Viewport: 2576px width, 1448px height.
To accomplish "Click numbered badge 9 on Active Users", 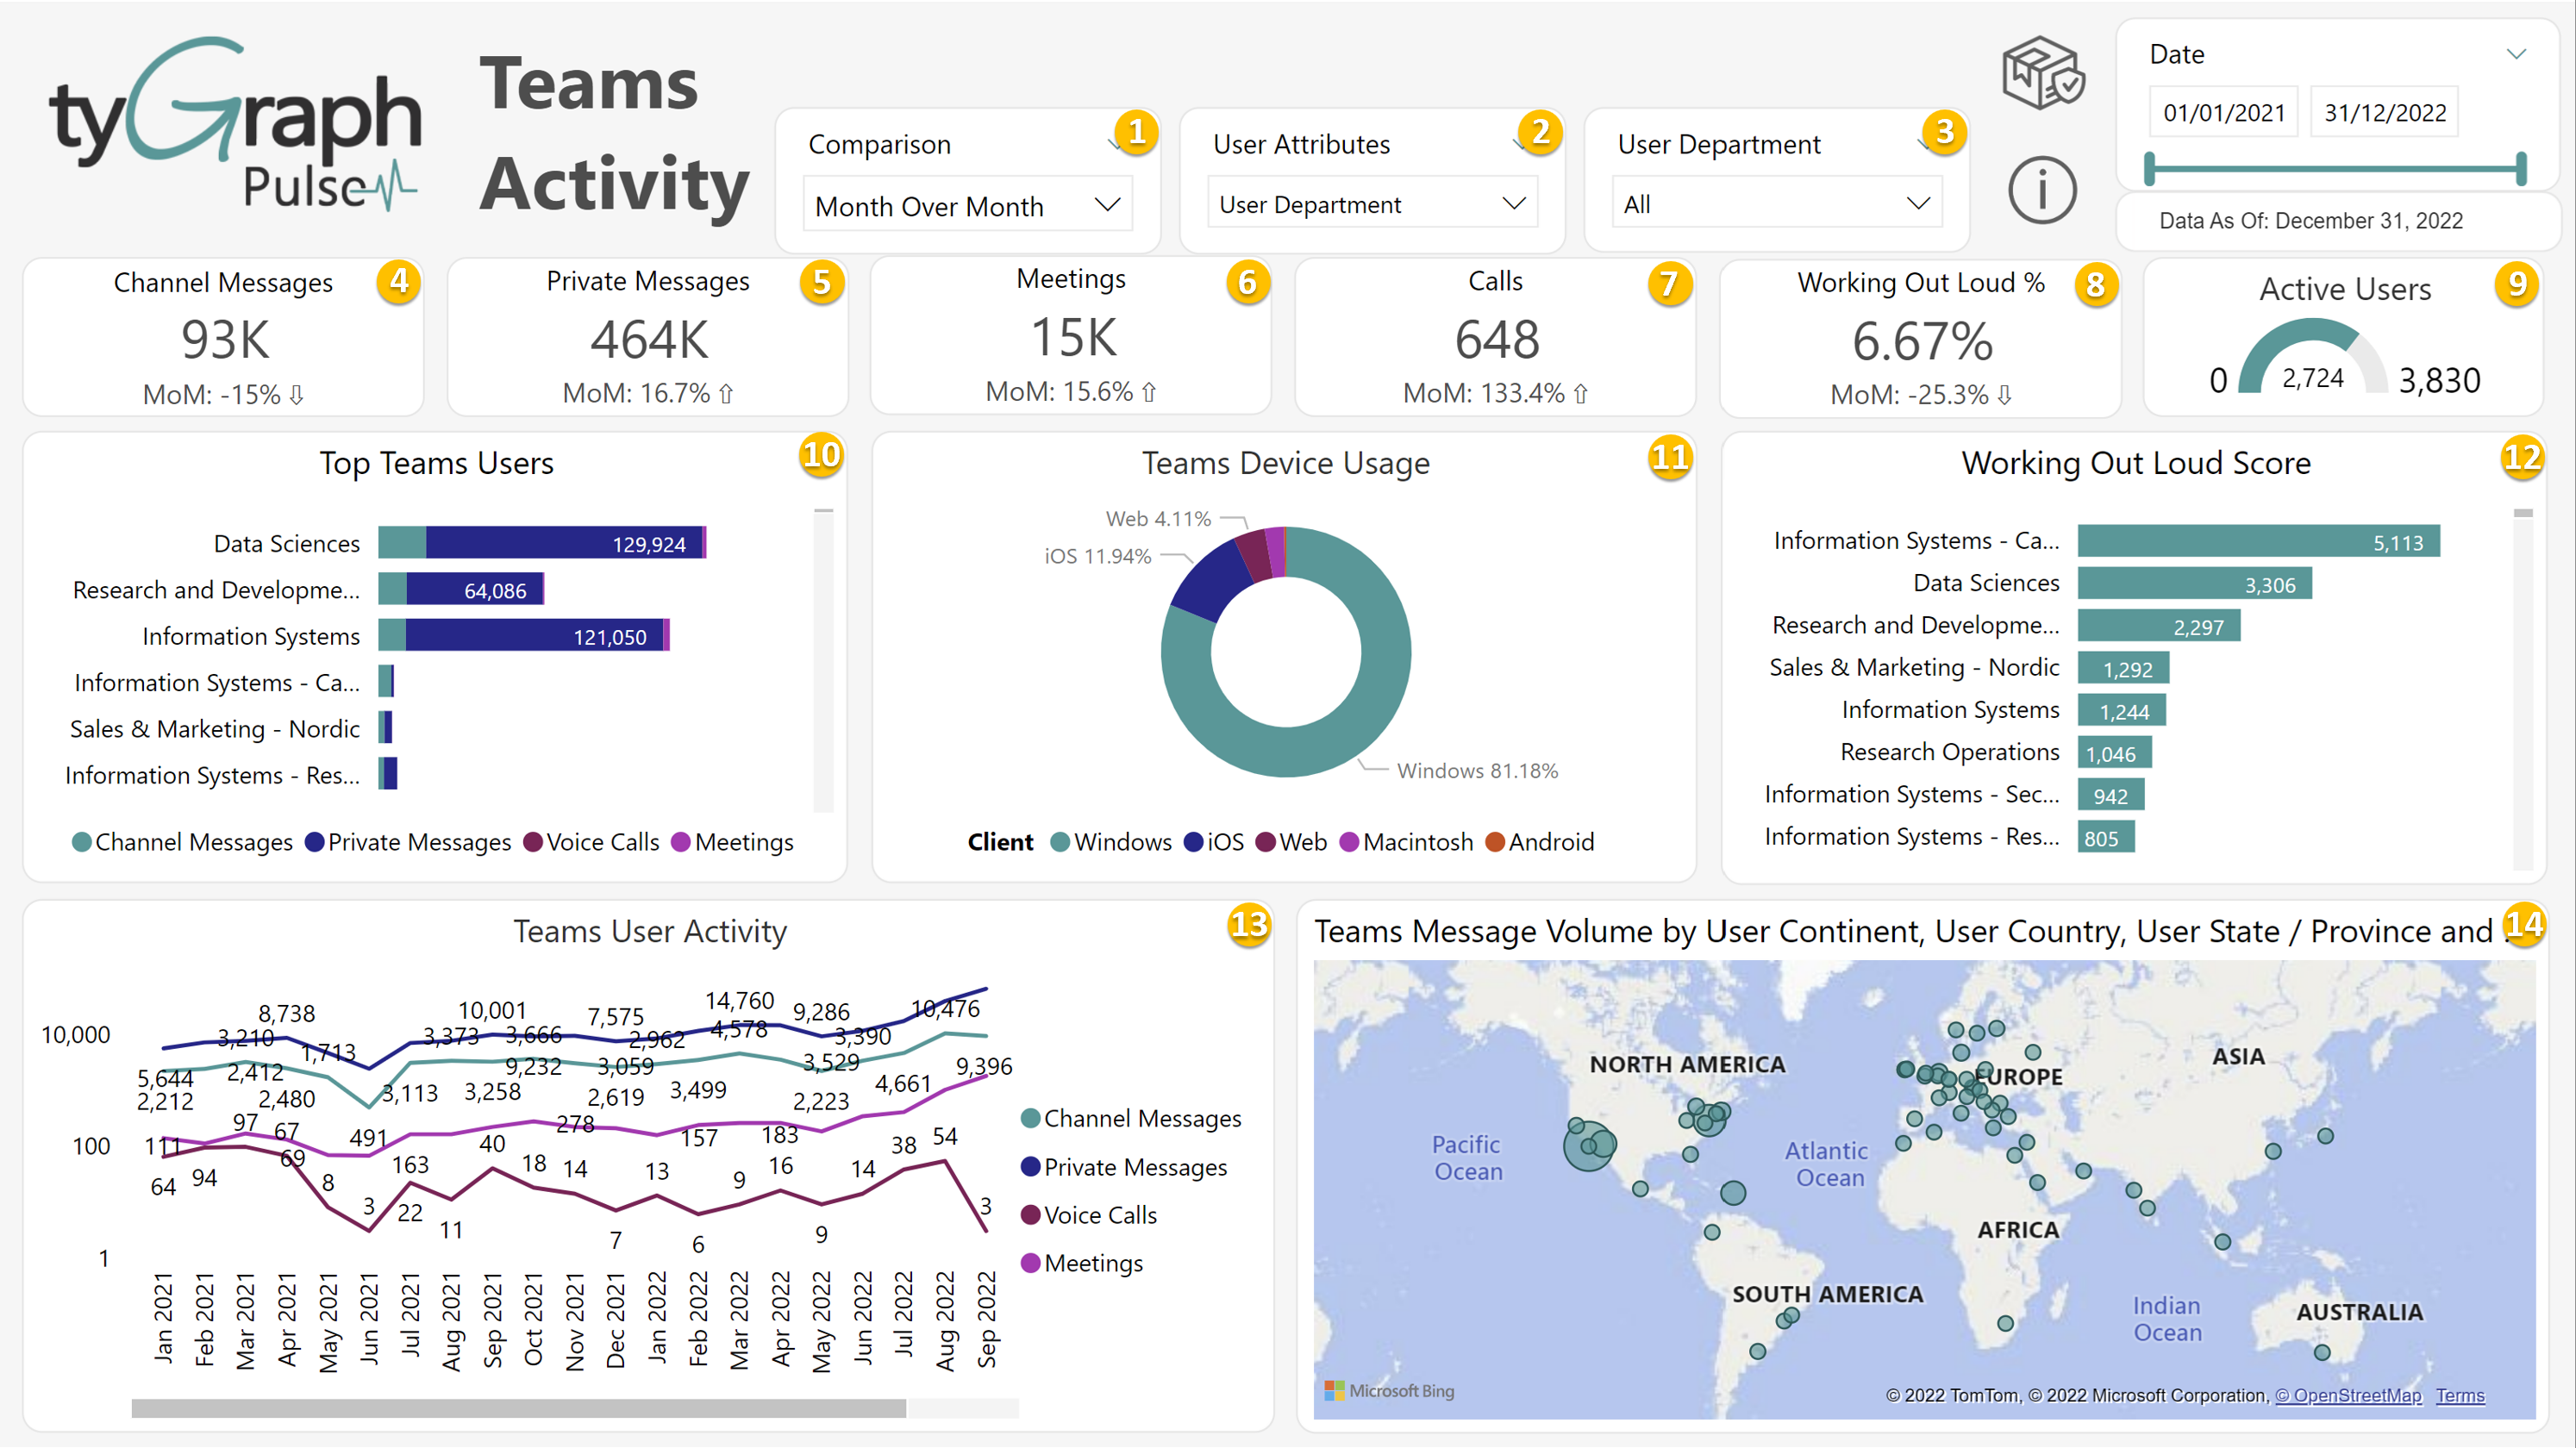I will (2517, 284).
